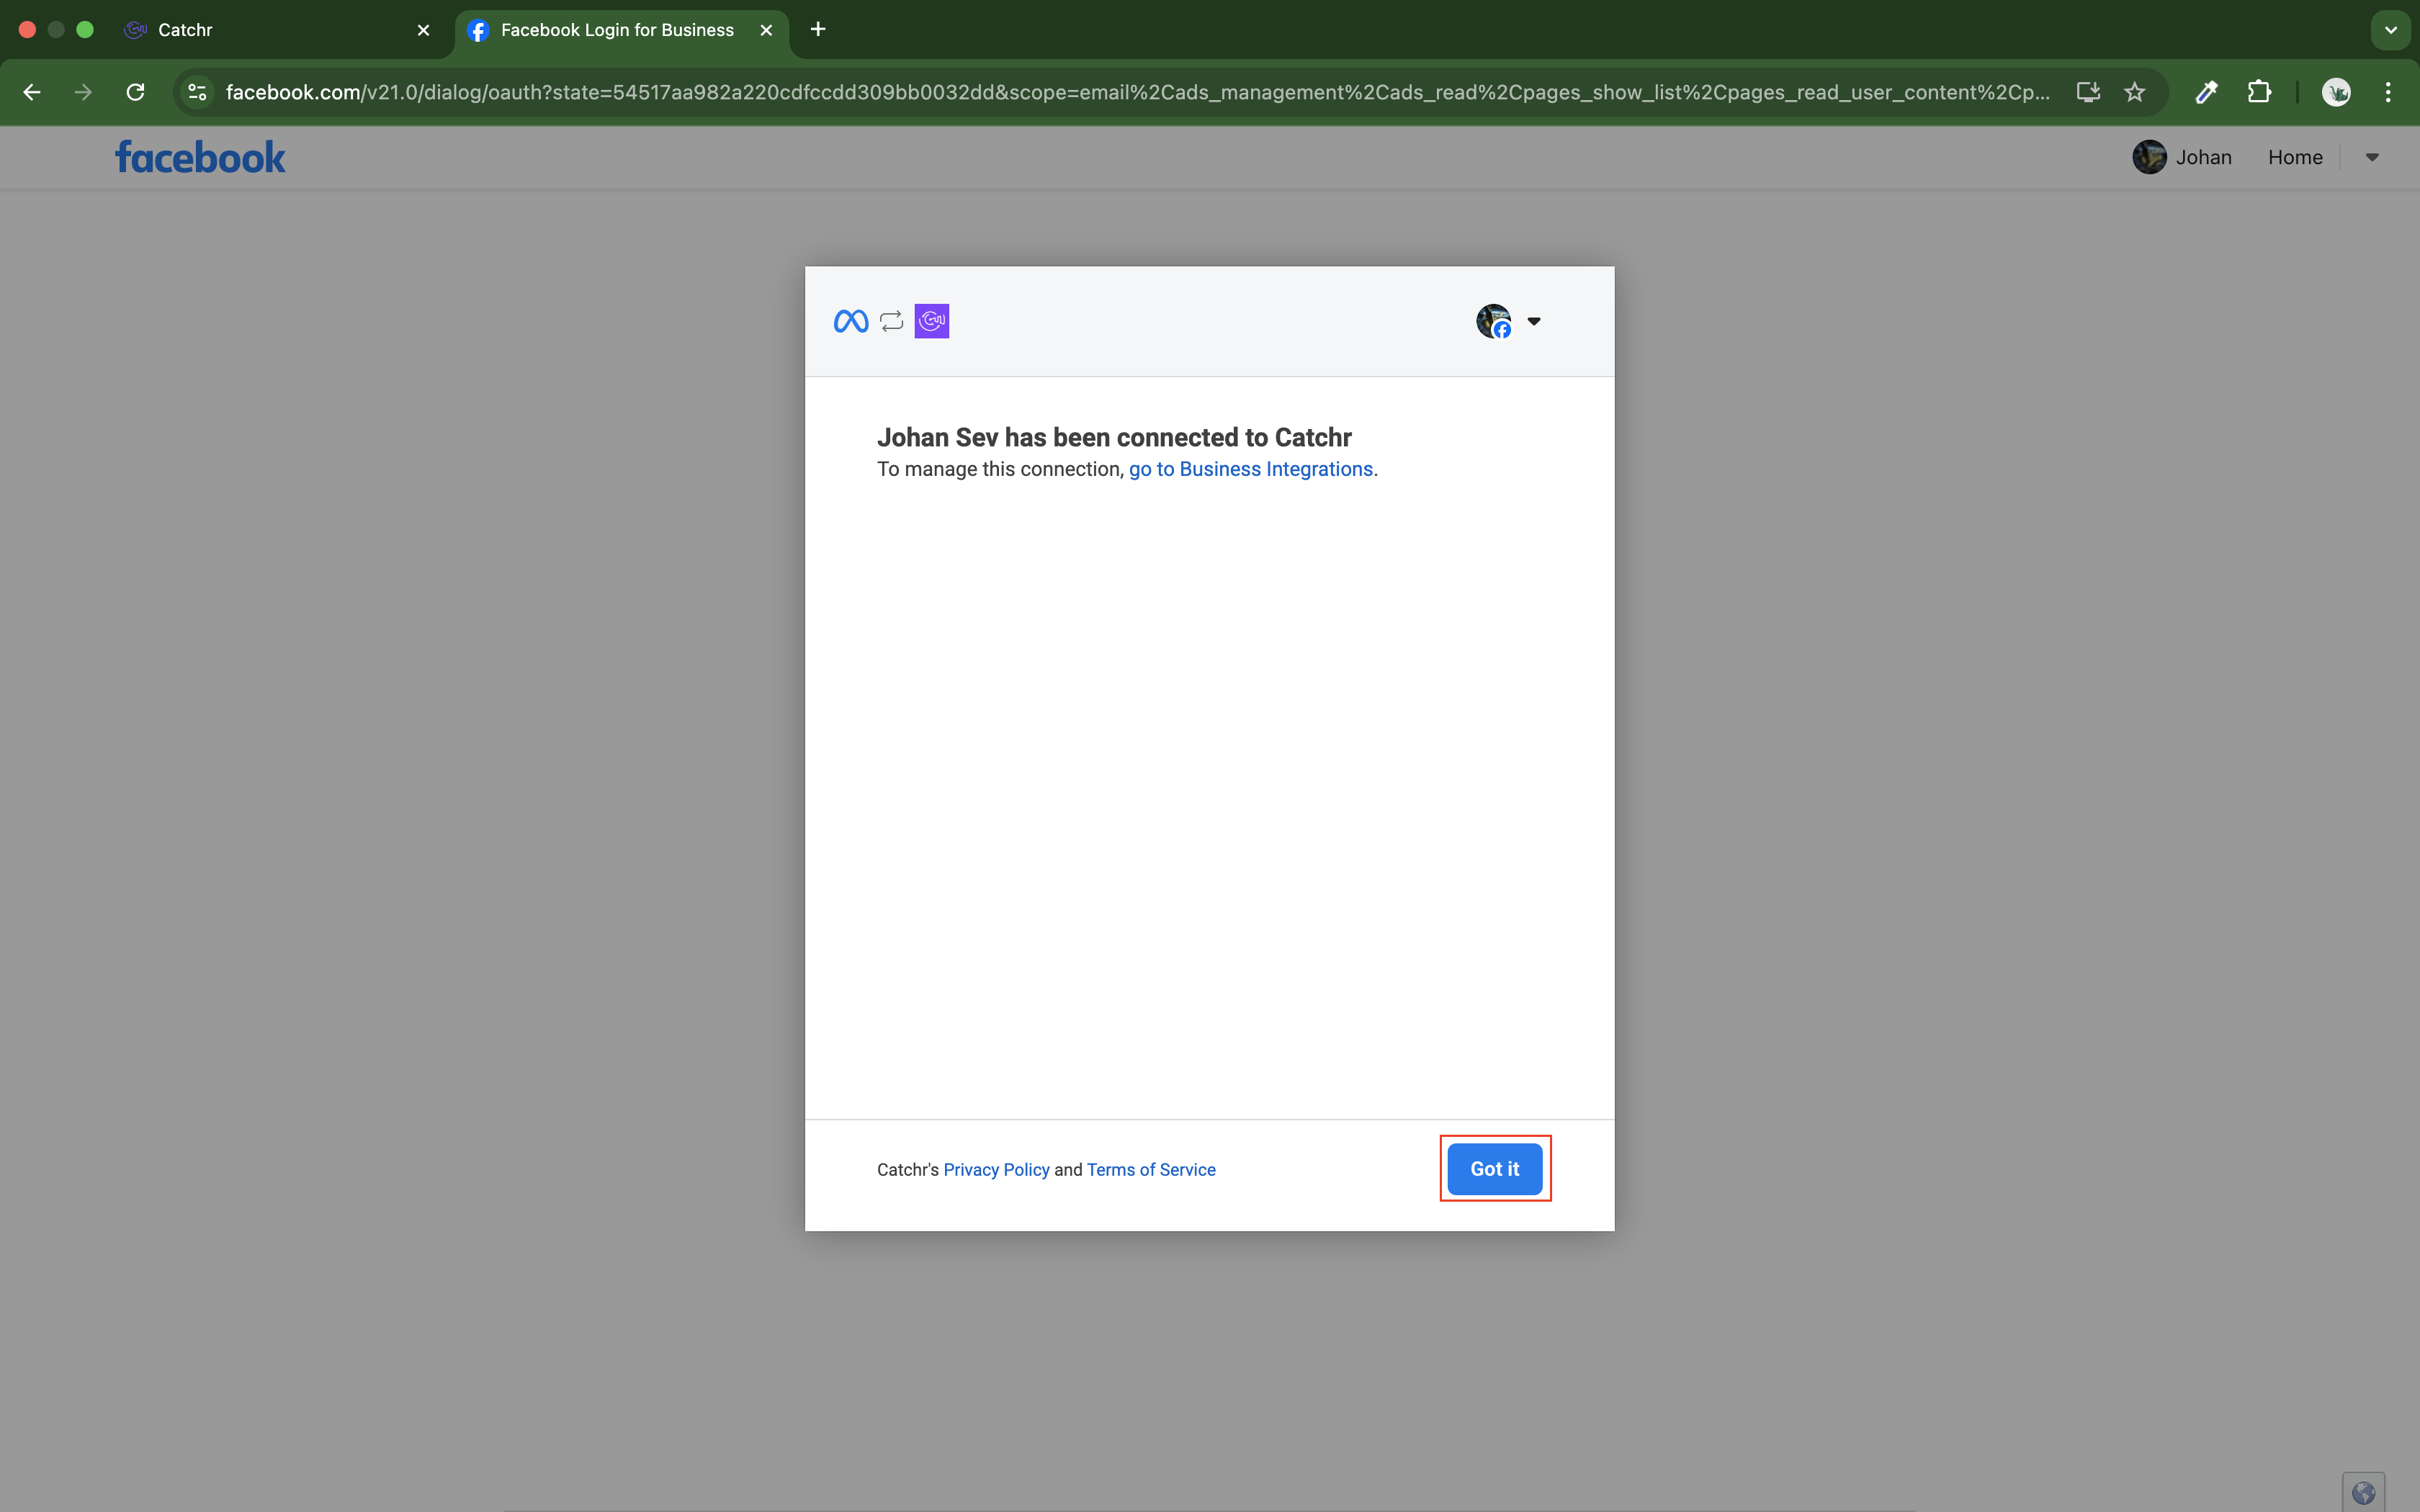Expand the Facebook header account menu arrow
2420x1512 pixels.
(x=2372, y=157)
